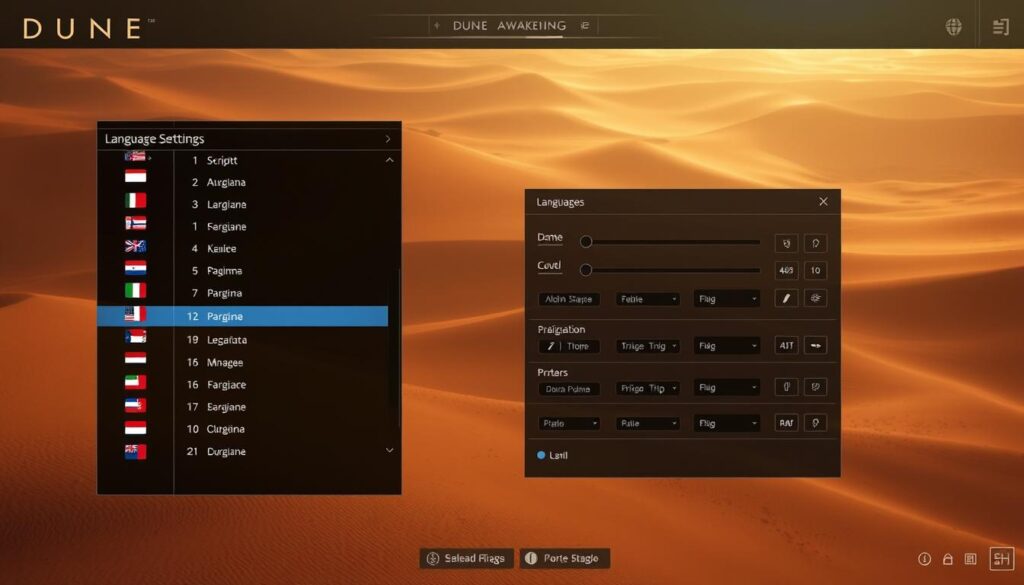Click the DUNE logo

pyautogui.click(x=84, y=29)
